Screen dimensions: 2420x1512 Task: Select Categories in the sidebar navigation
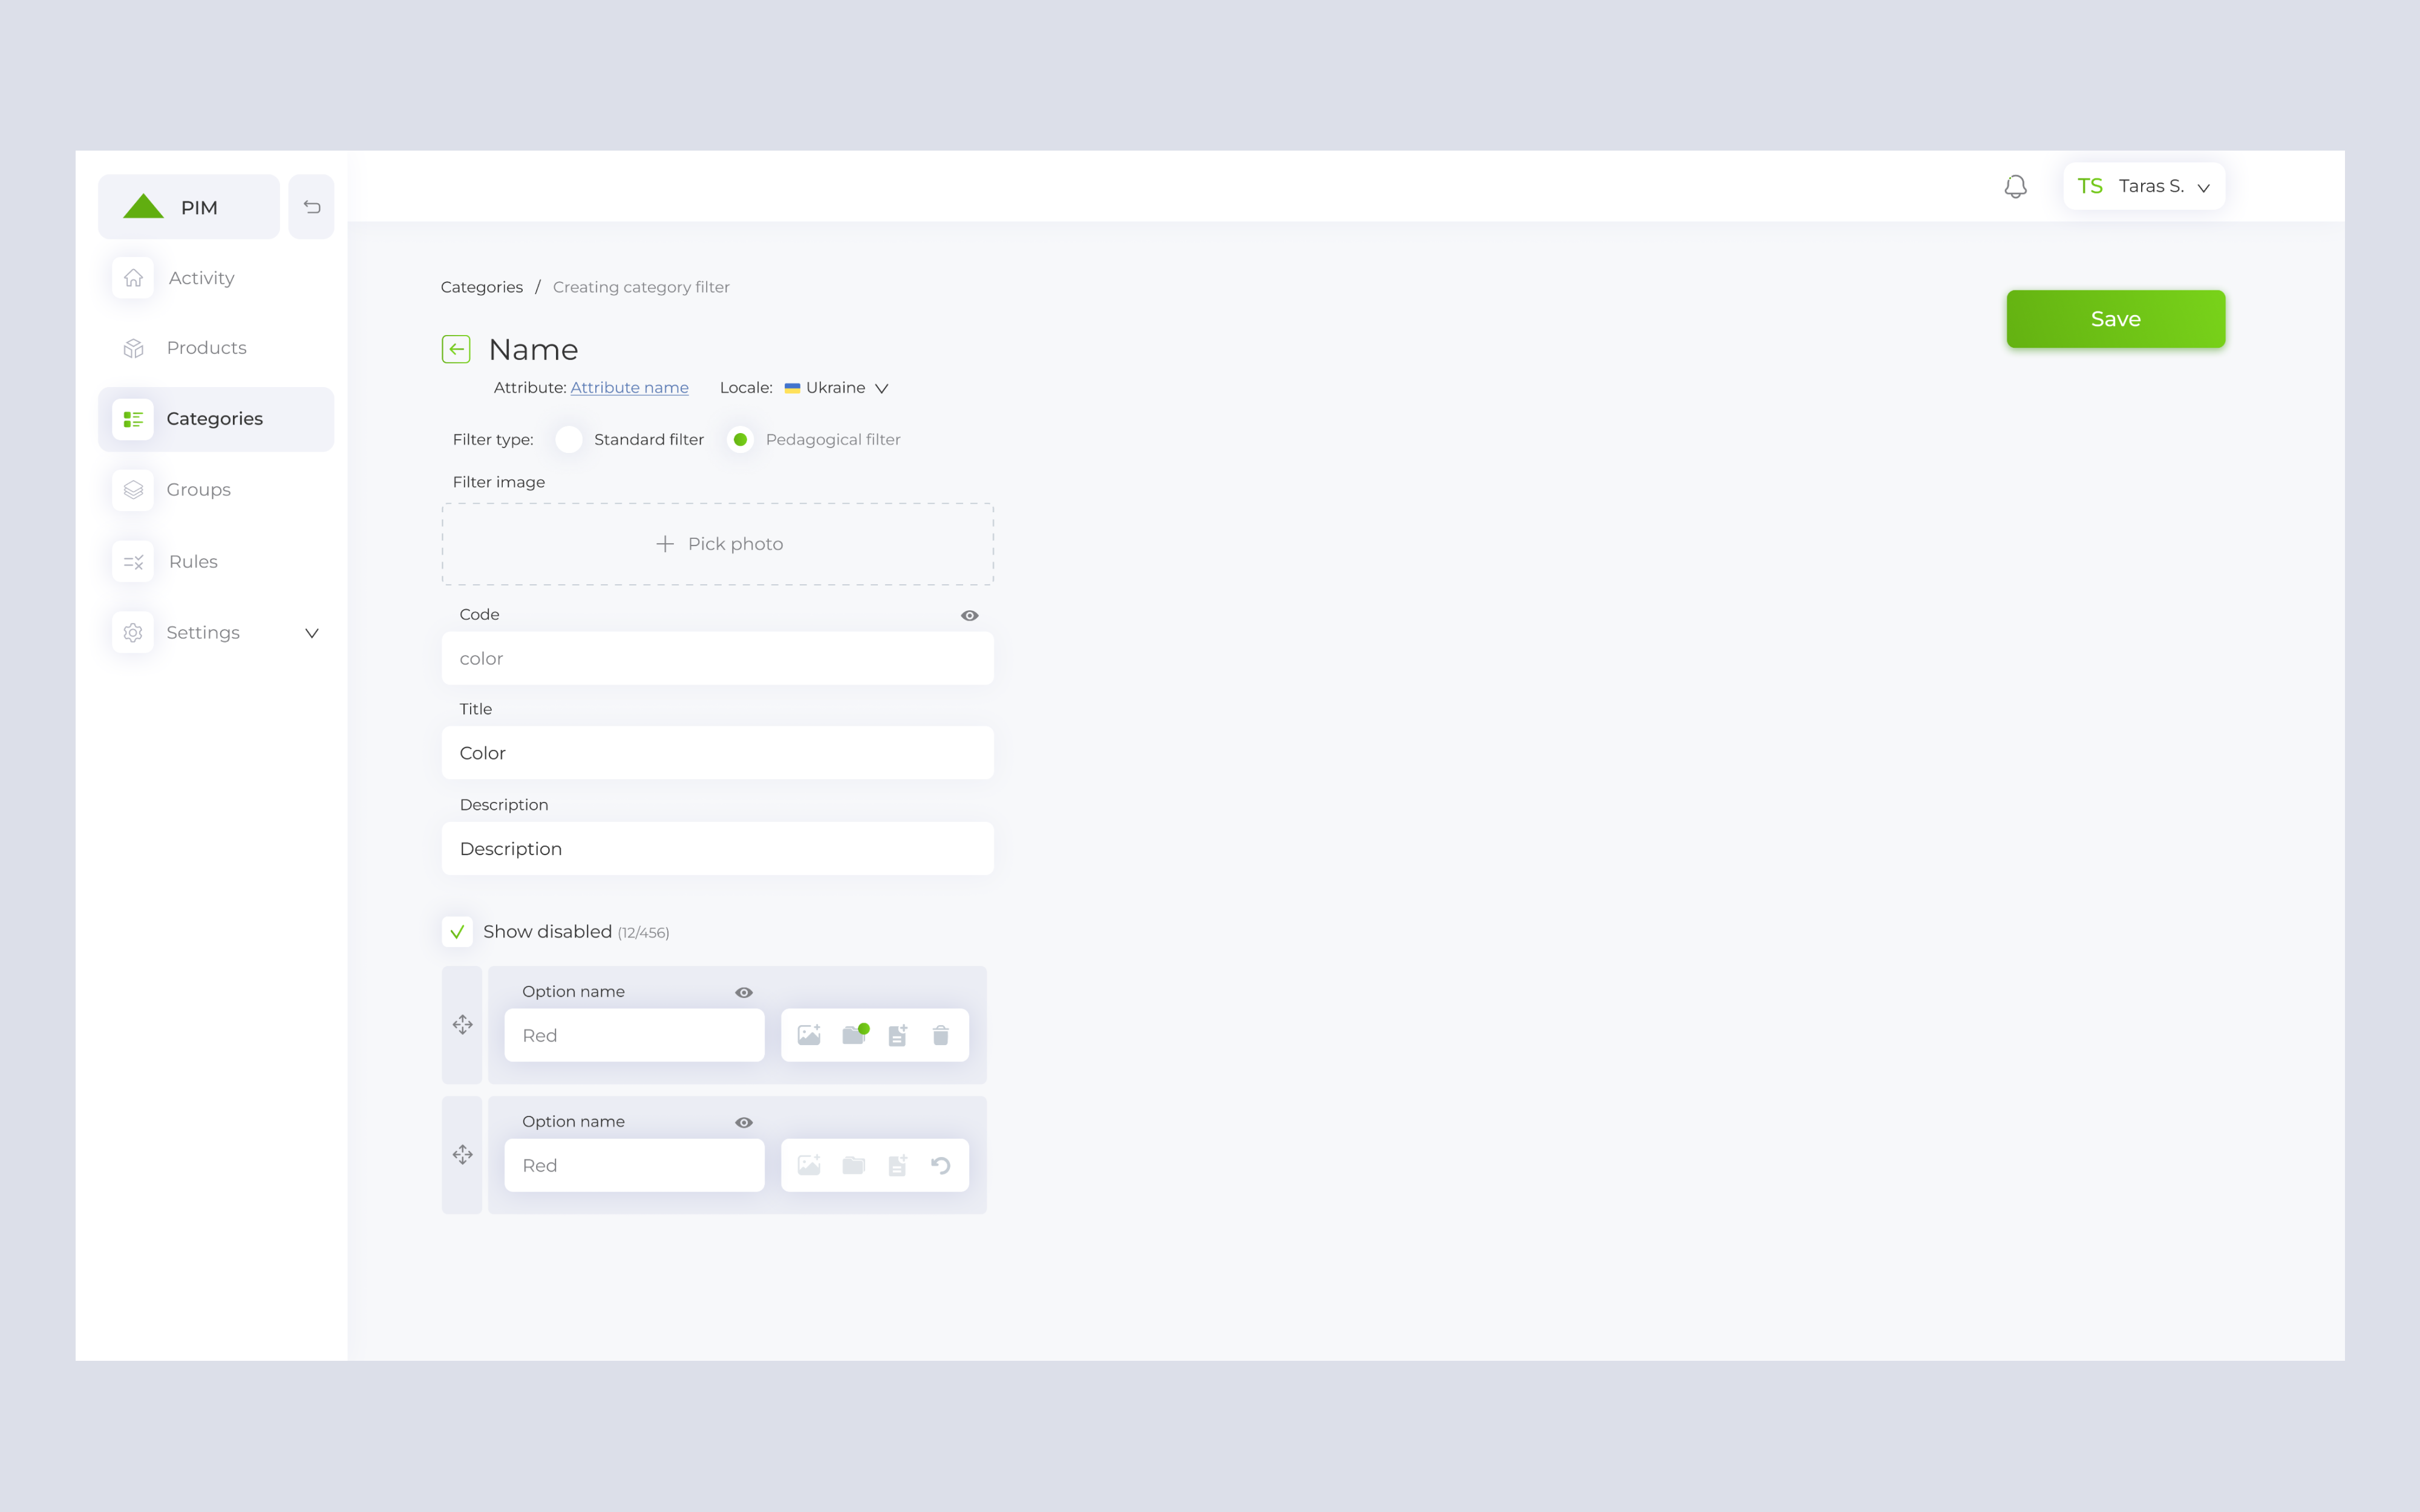coord(214,419)
